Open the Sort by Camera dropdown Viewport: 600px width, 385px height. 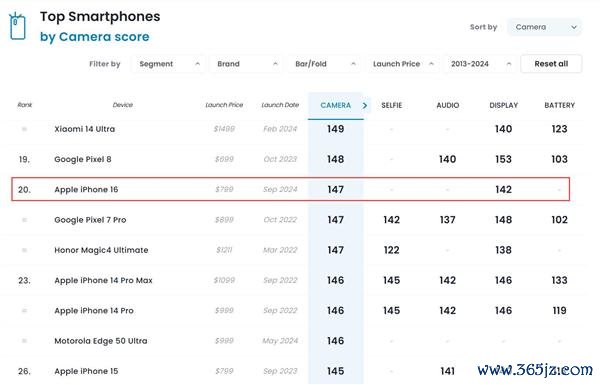click(x=545, y=27)
